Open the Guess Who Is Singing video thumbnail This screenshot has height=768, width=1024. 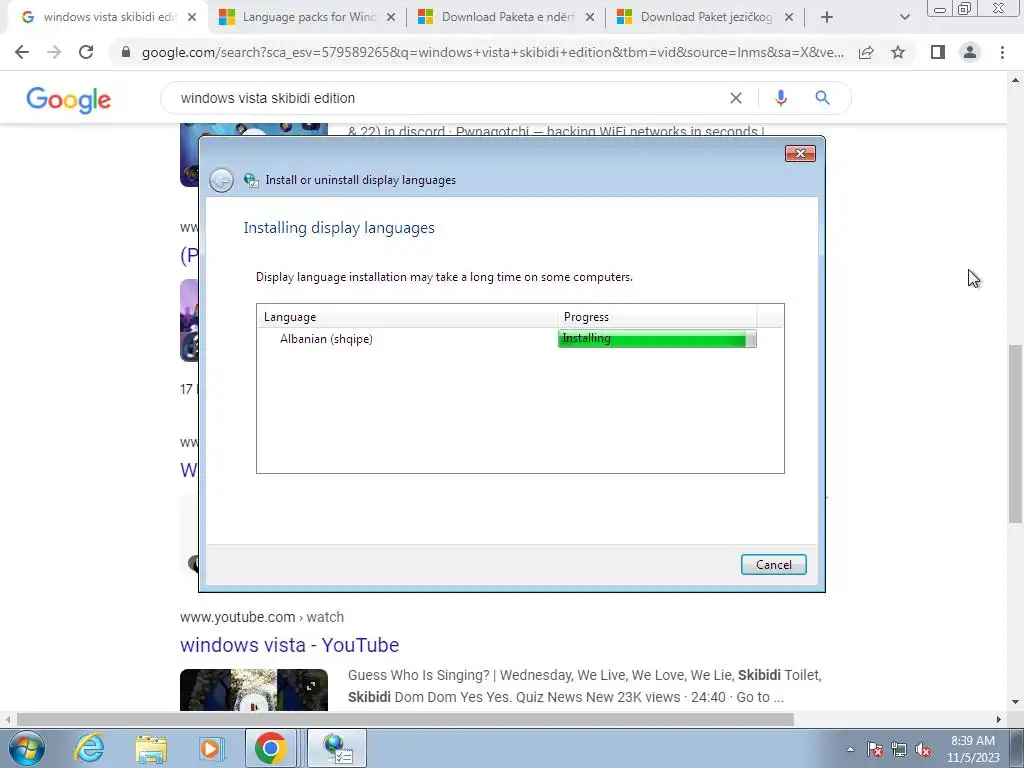click(x=254, y=690)
